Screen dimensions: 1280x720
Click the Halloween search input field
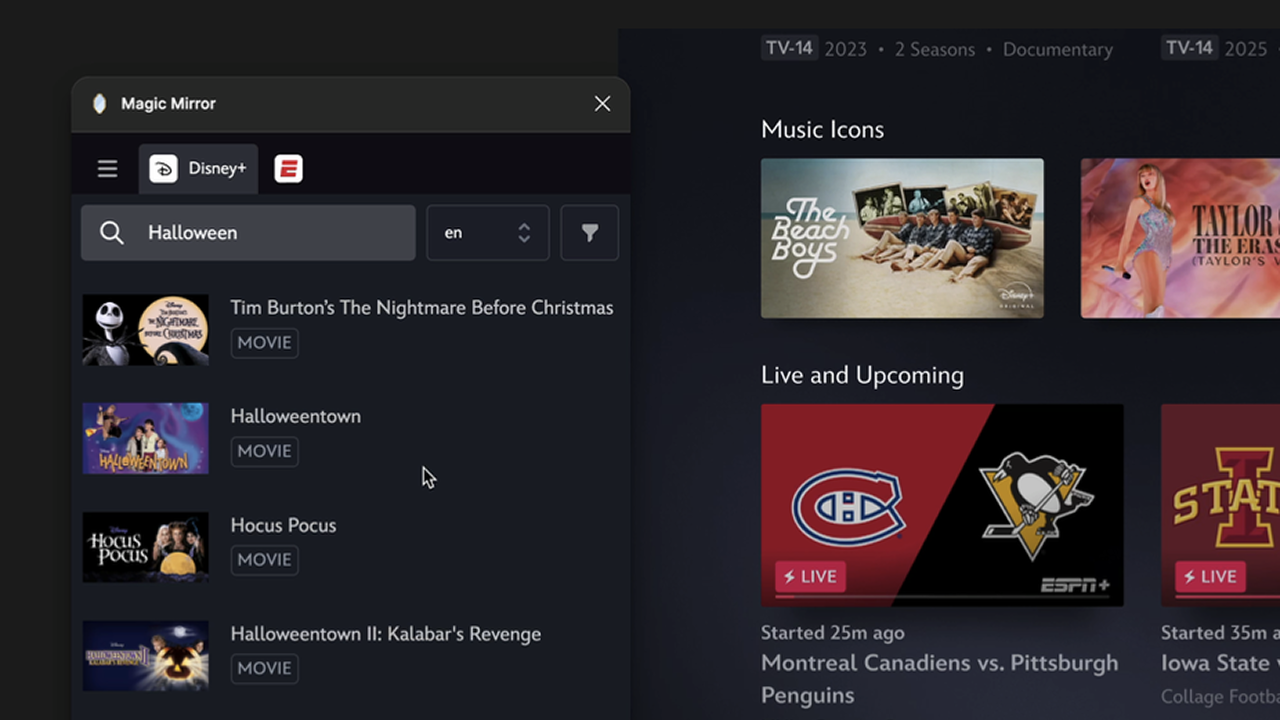(x=270, y=233)
